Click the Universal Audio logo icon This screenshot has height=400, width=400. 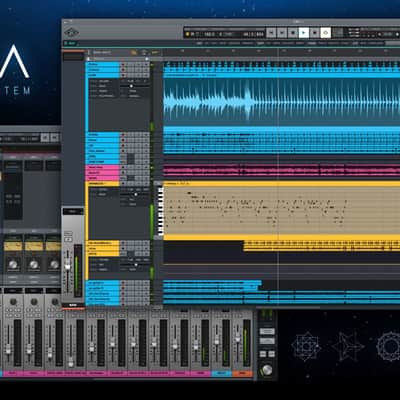click(71, 33)
